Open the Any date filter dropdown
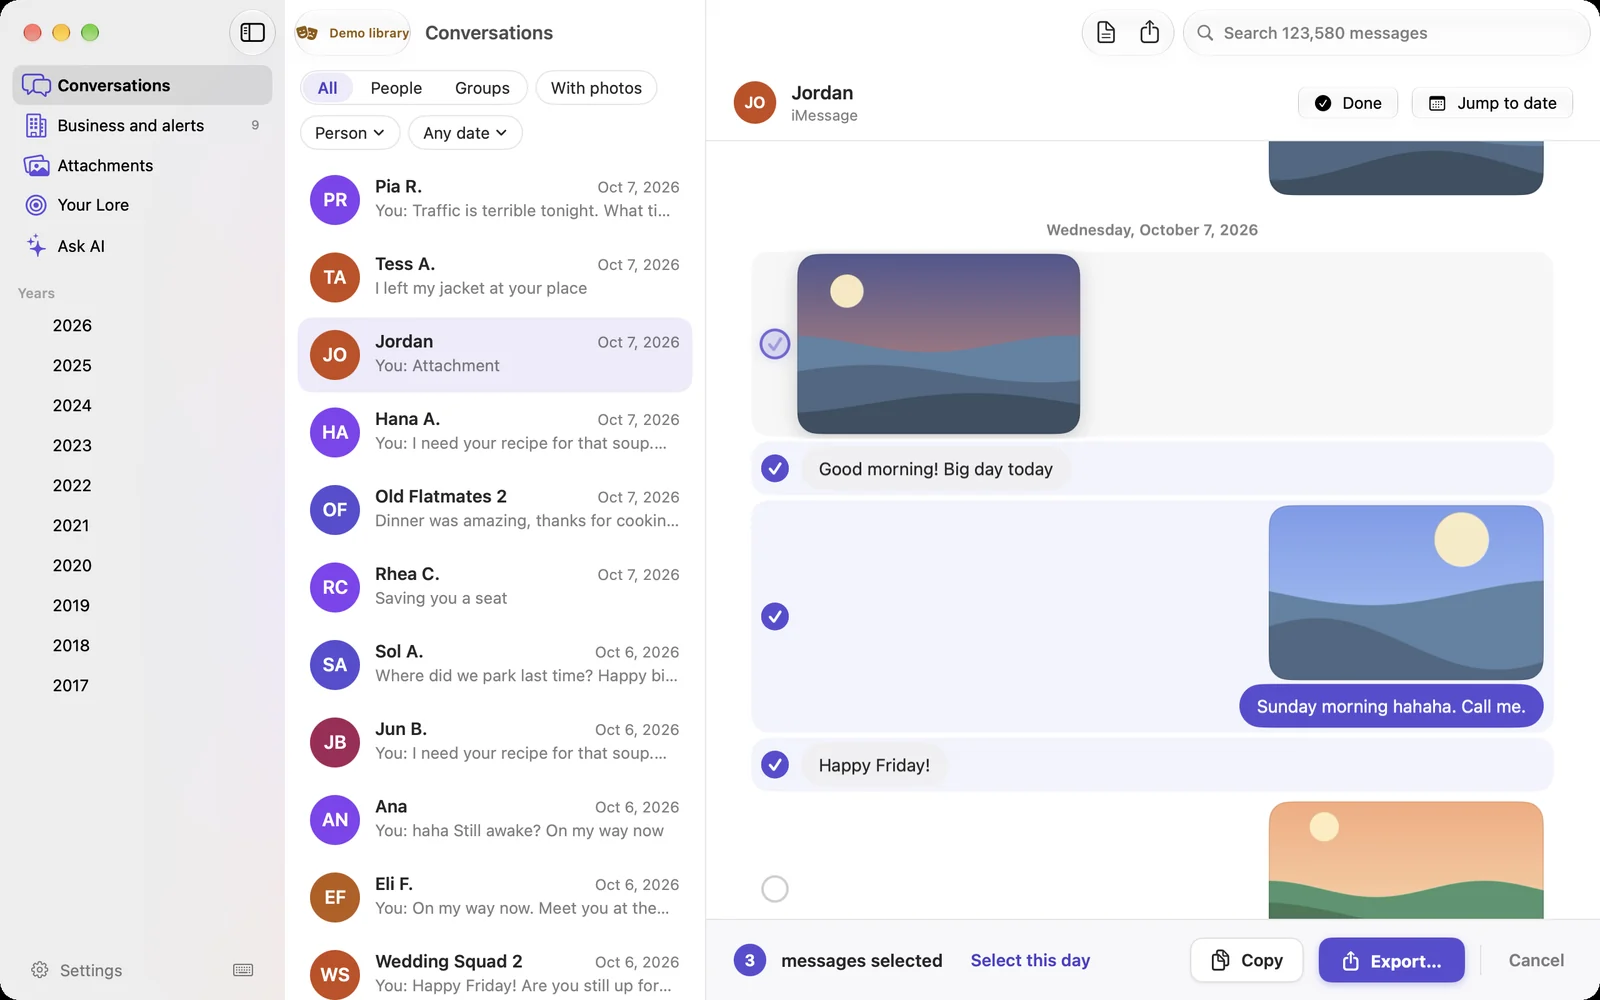The image size is (1600, 1000). coord(465,133)
